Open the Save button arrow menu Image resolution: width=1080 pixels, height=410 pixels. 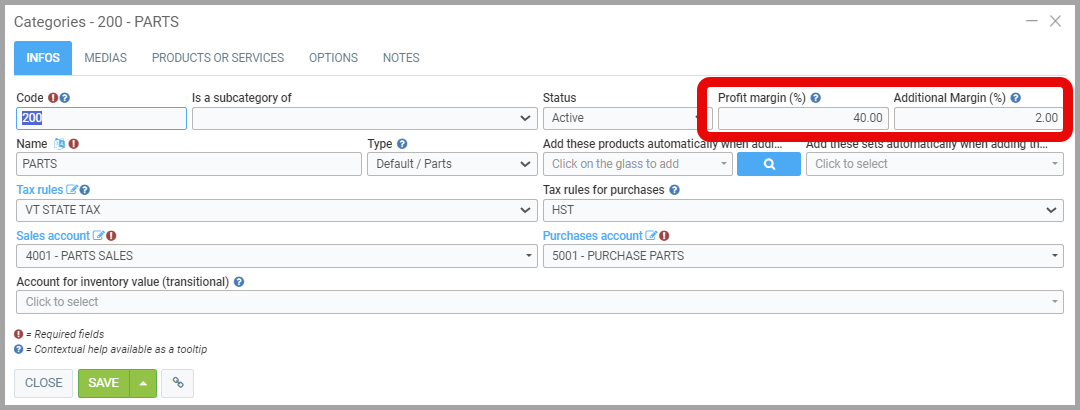[x=143, y=383]
